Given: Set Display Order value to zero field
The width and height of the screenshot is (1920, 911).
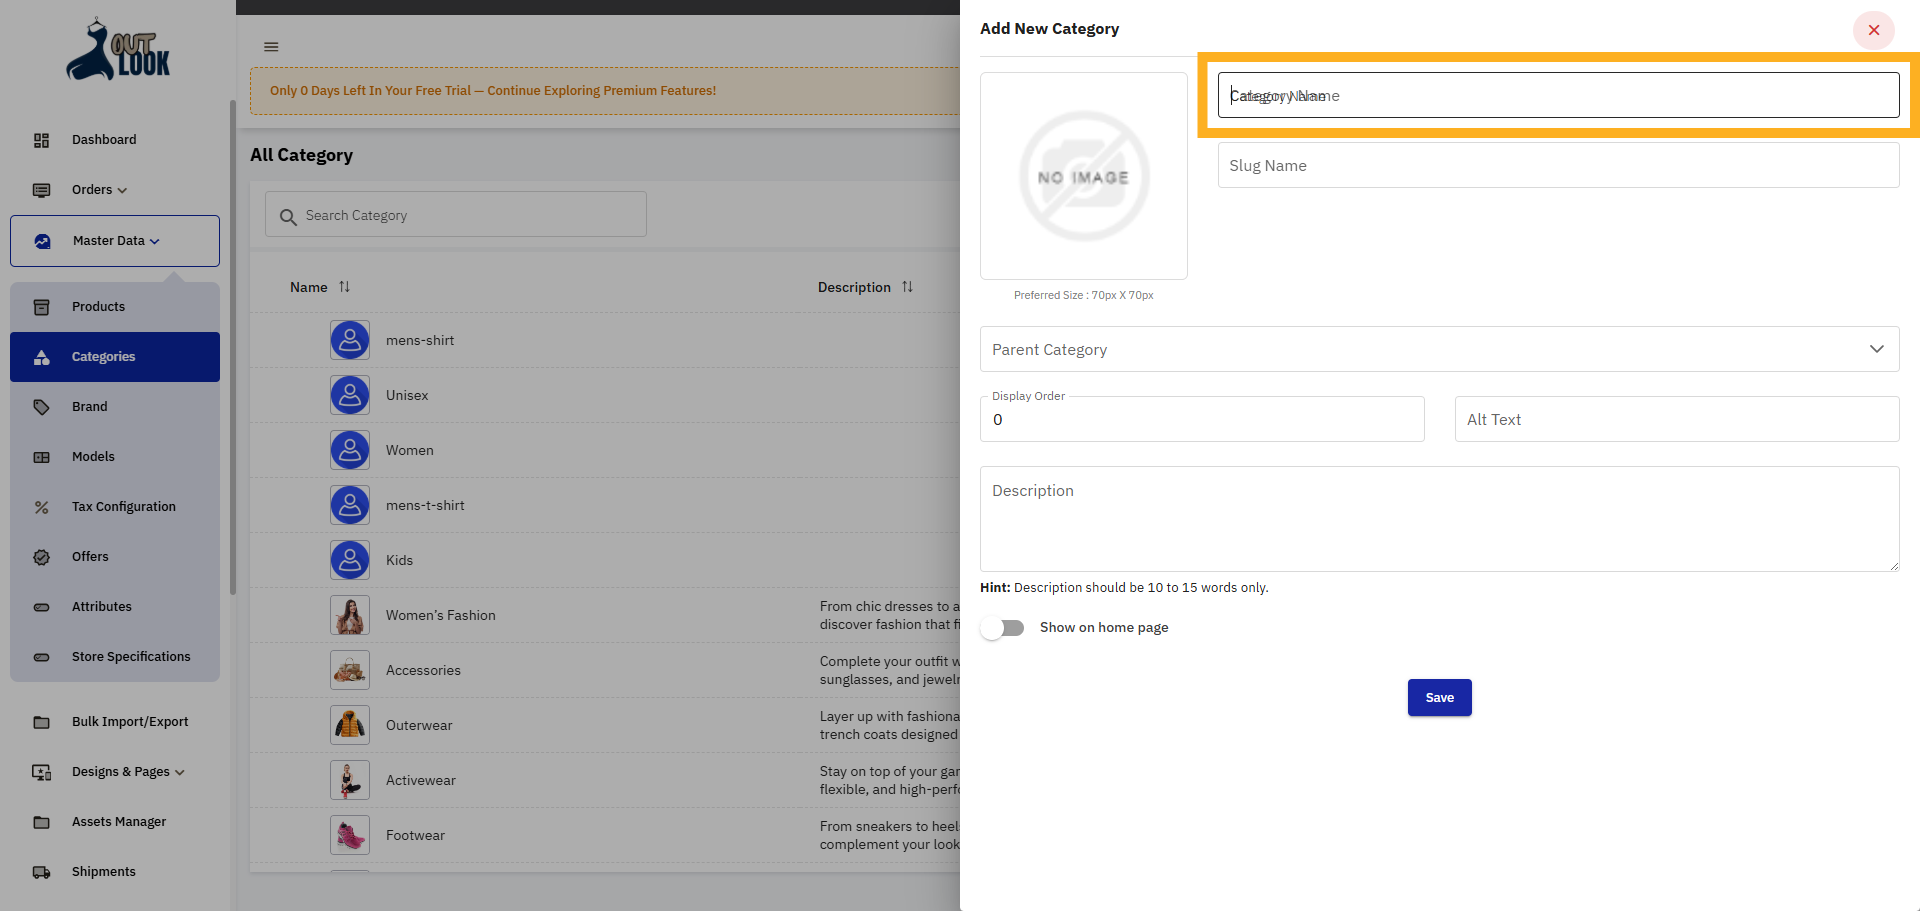Looking at the screenshot, I should pyautogui.click(x=1200, y=419).
